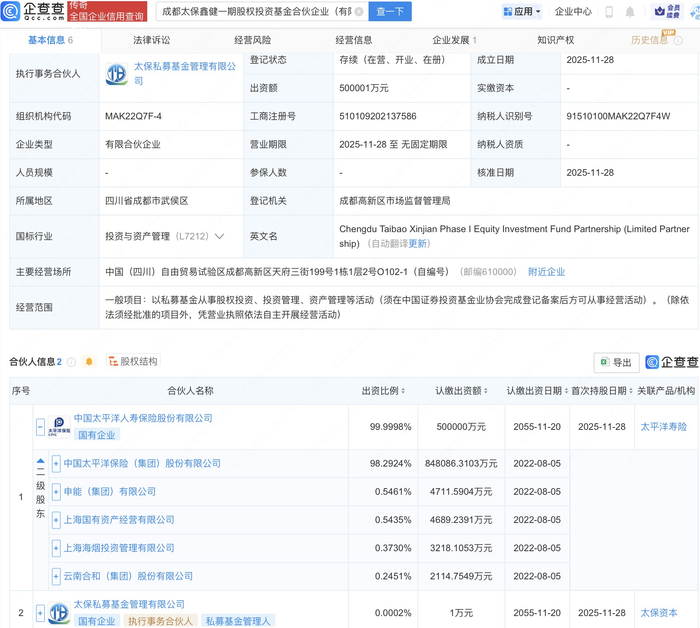Expand the 申能（集团）有限公司 row

point(56,492)
